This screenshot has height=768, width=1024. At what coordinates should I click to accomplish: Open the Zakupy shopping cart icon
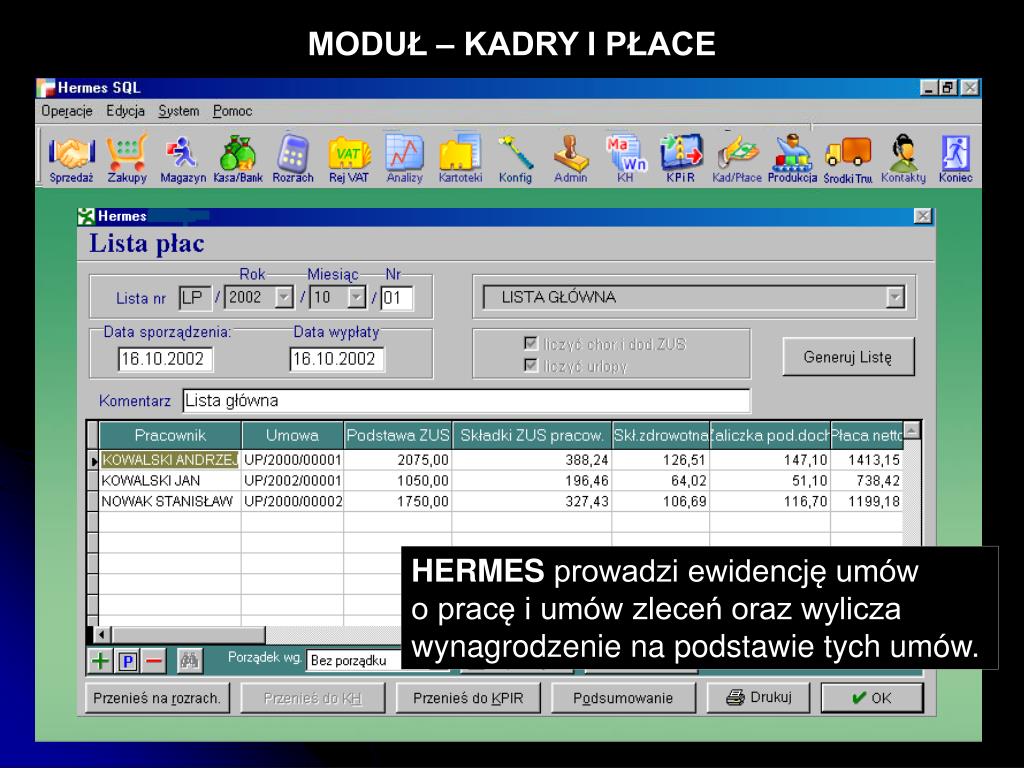[127, 159]
